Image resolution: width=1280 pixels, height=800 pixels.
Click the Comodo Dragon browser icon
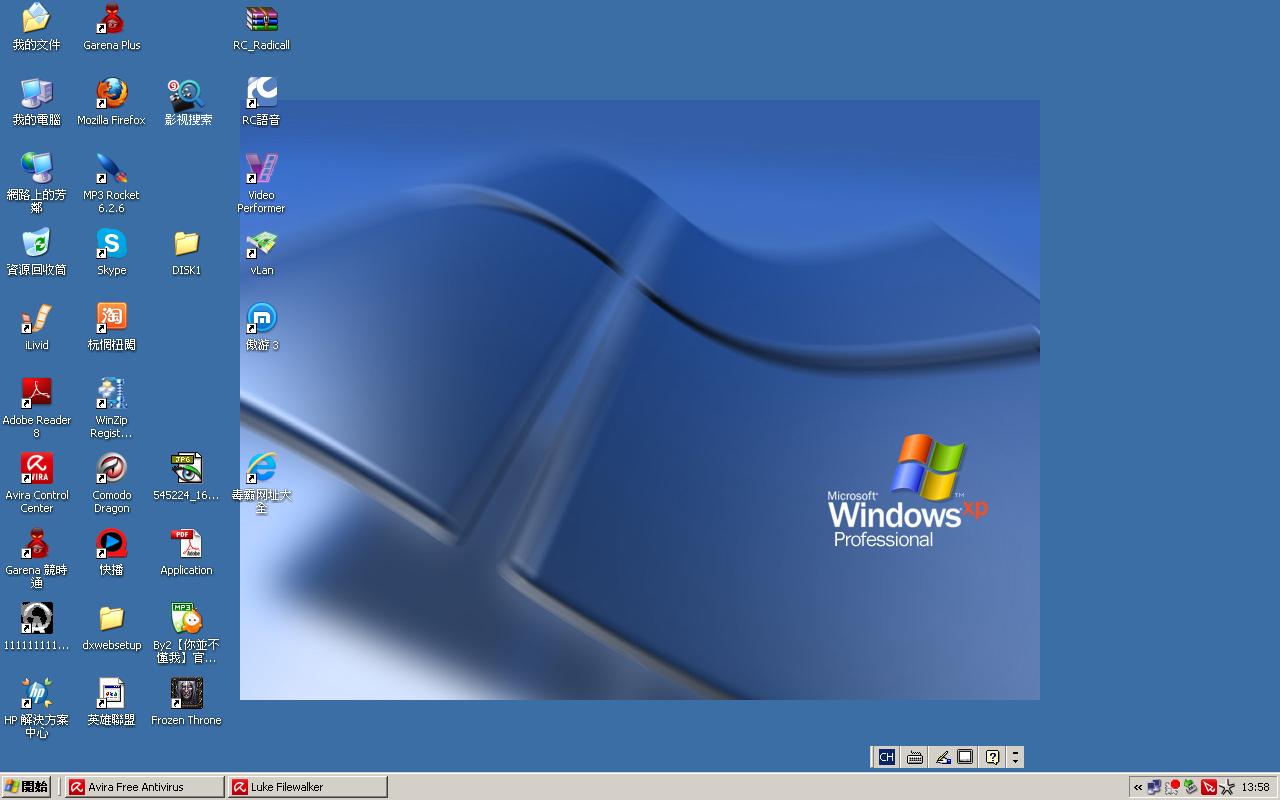tap(111, 469)
